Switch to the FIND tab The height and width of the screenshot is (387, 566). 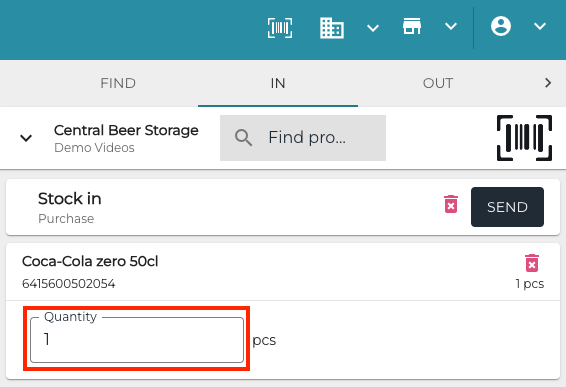pos(118,83)
